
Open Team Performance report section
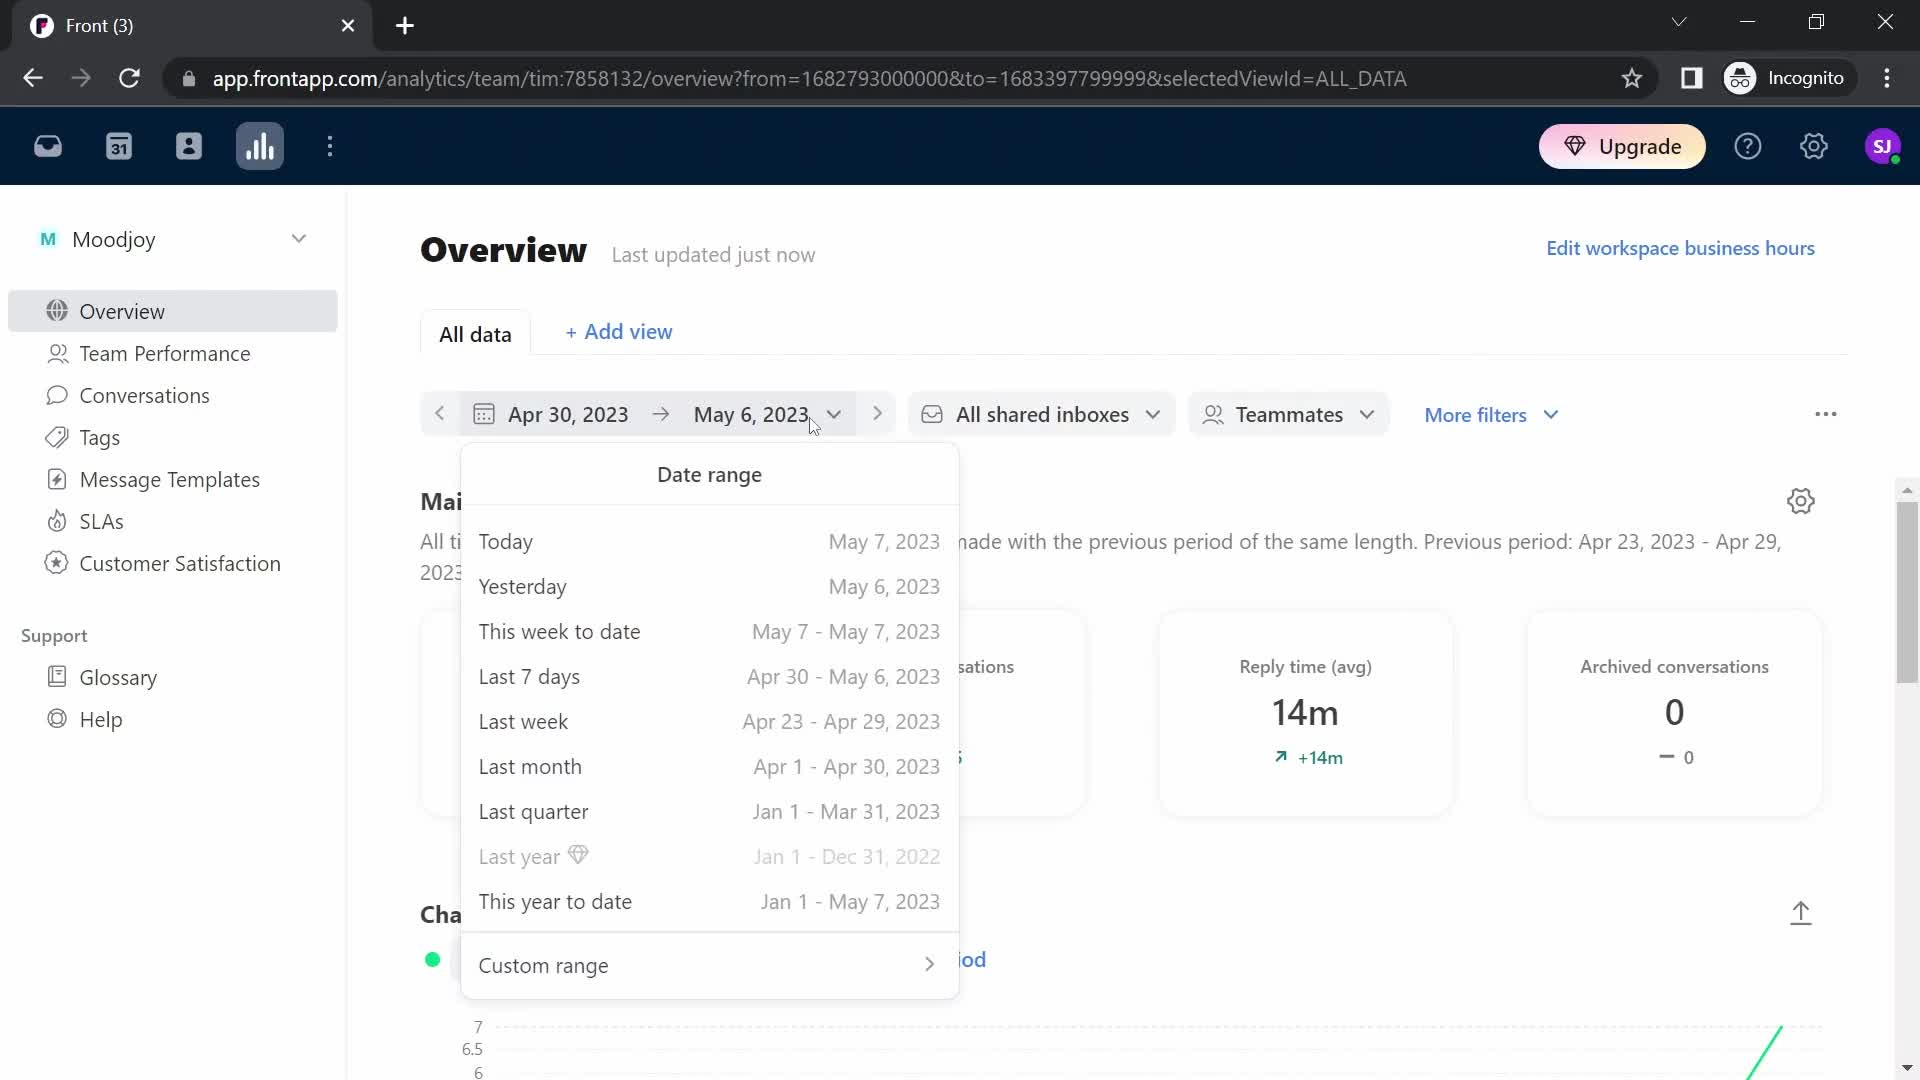[165, 353]
